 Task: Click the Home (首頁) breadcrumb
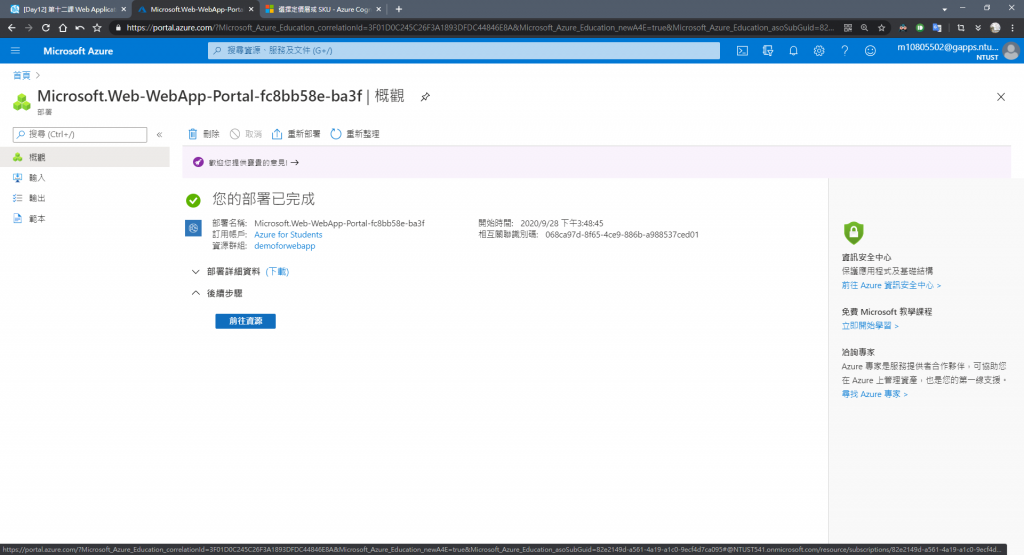pyautogui.click(x=22, y=75)
